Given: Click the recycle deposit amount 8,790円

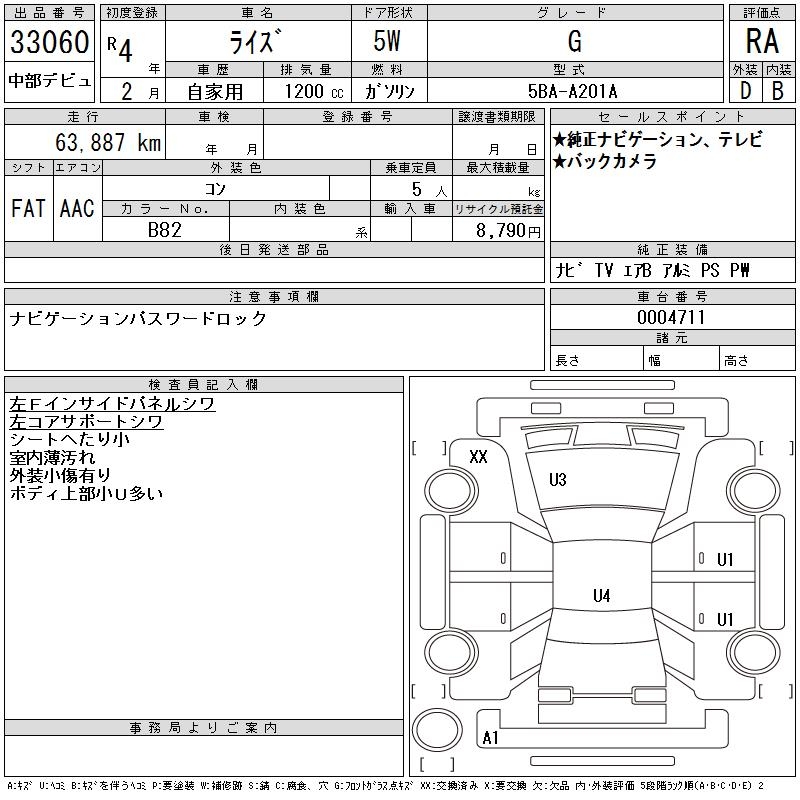Looking at the screenshot, I should [509, 231].
